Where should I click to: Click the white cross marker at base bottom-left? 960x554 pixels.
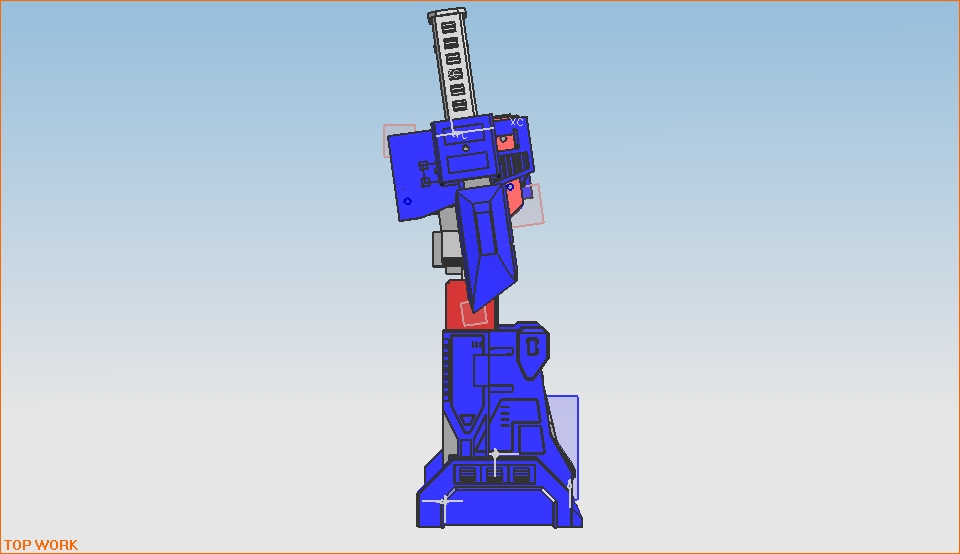click(444, 500)
